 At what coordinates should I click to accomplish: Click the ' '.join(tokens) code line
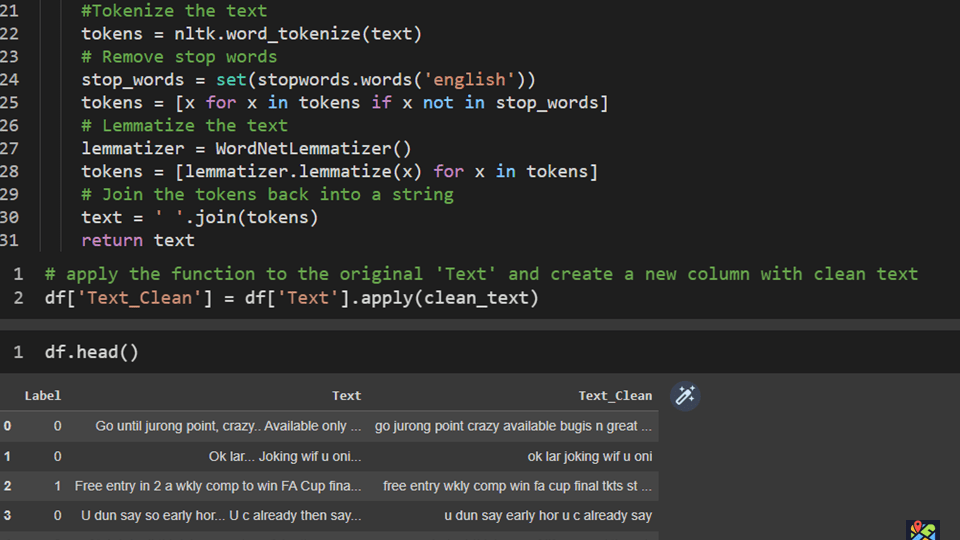(200, 217)
